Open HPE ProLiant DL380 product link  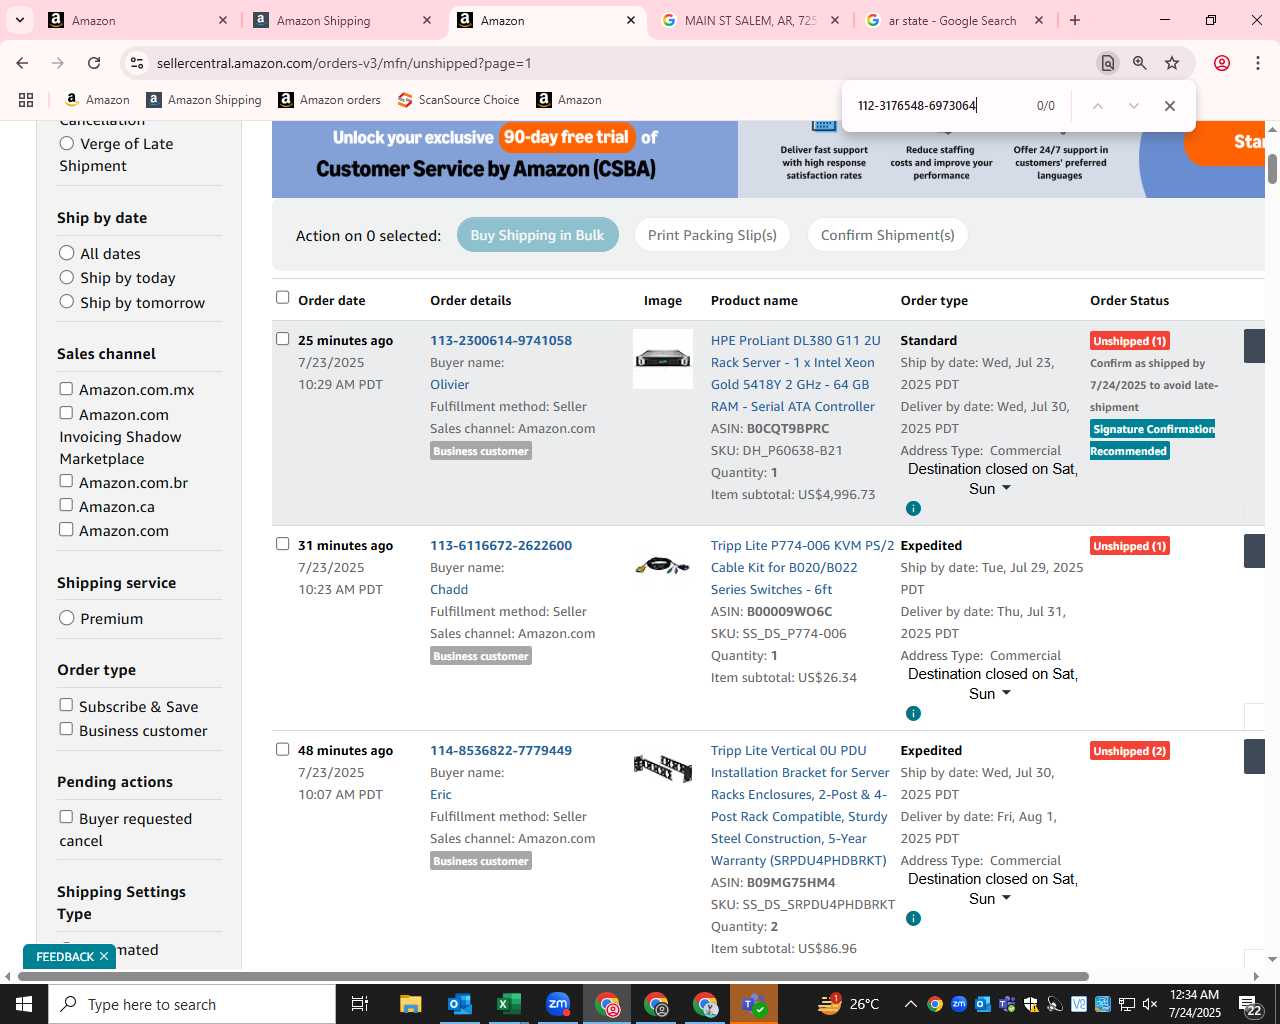pos(795,374)
